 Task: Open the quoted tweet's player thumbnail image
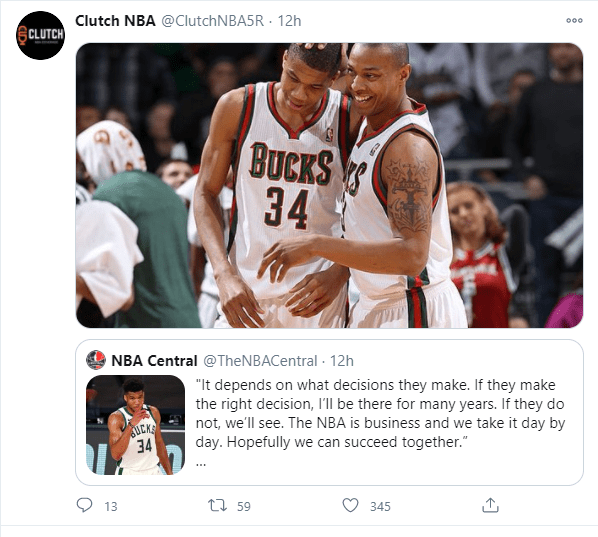(x=135, y=425)
